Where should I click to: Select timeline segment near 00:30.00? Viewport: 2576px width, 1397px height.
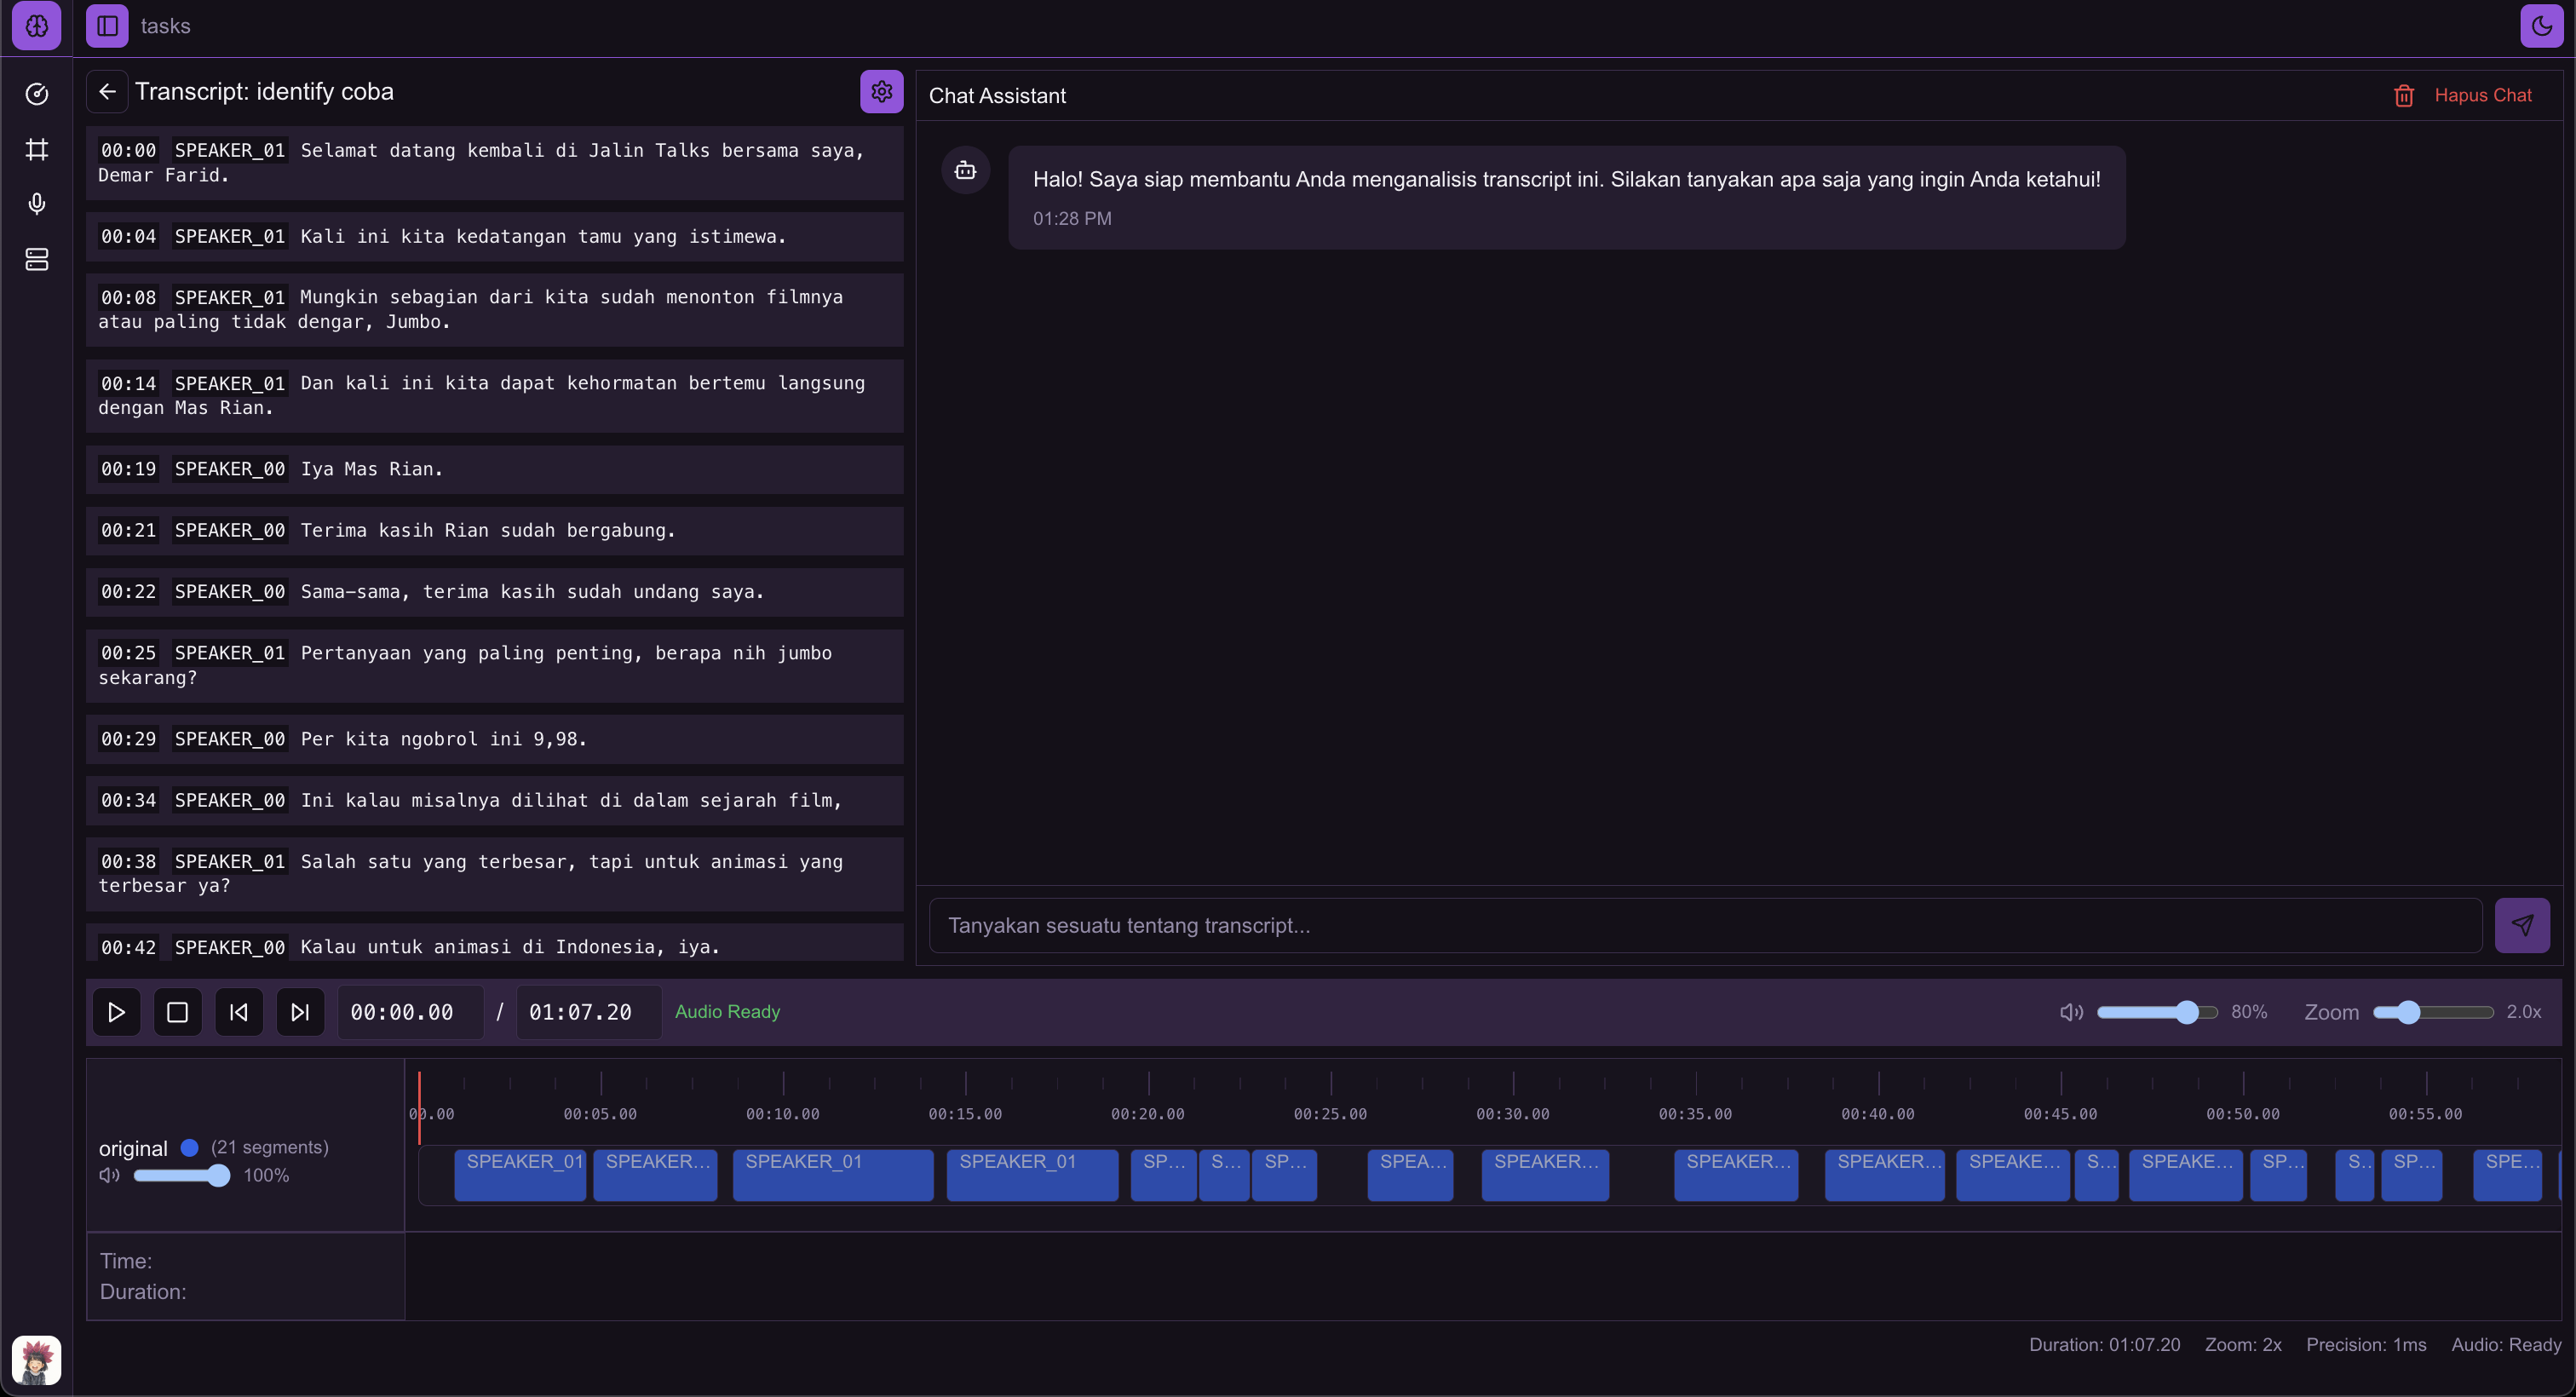pos(1545,1175)
